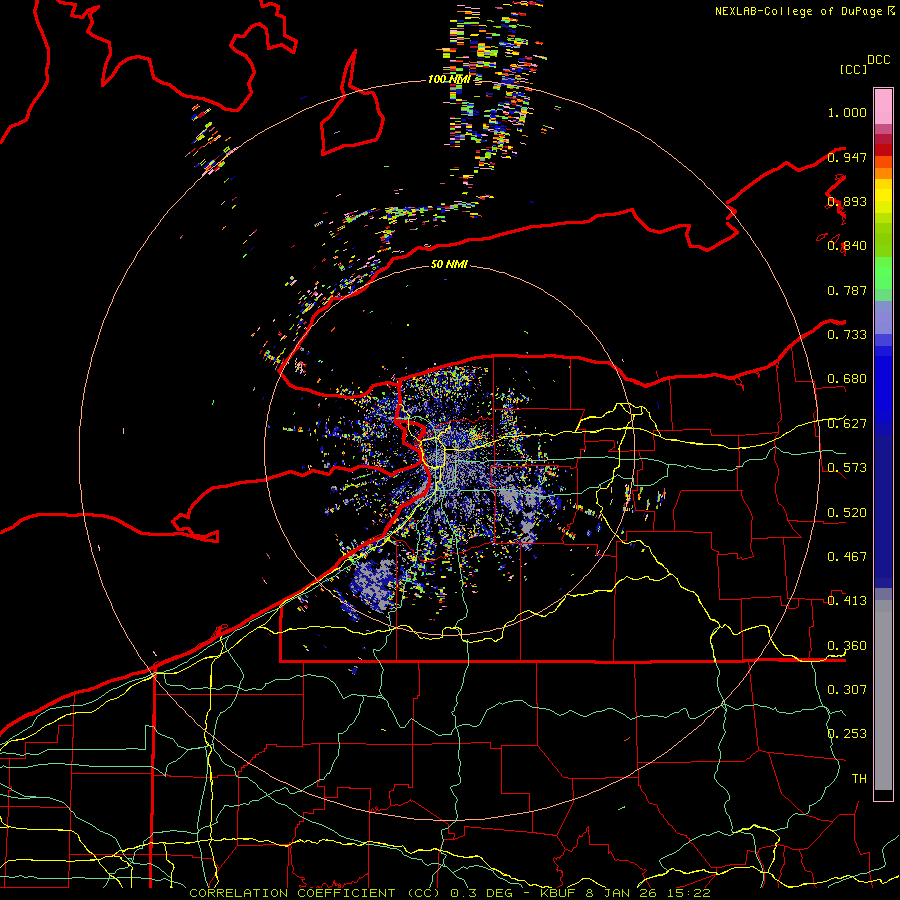Select the 0.787 scale value
This screenshot has height=900, width=900.
(847, 290)
